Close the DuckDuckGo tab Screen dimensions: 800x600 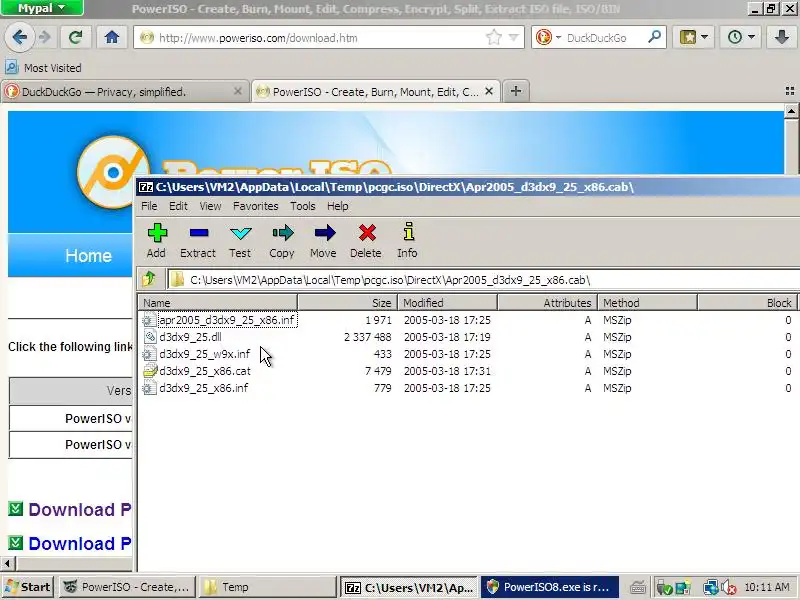238,91
